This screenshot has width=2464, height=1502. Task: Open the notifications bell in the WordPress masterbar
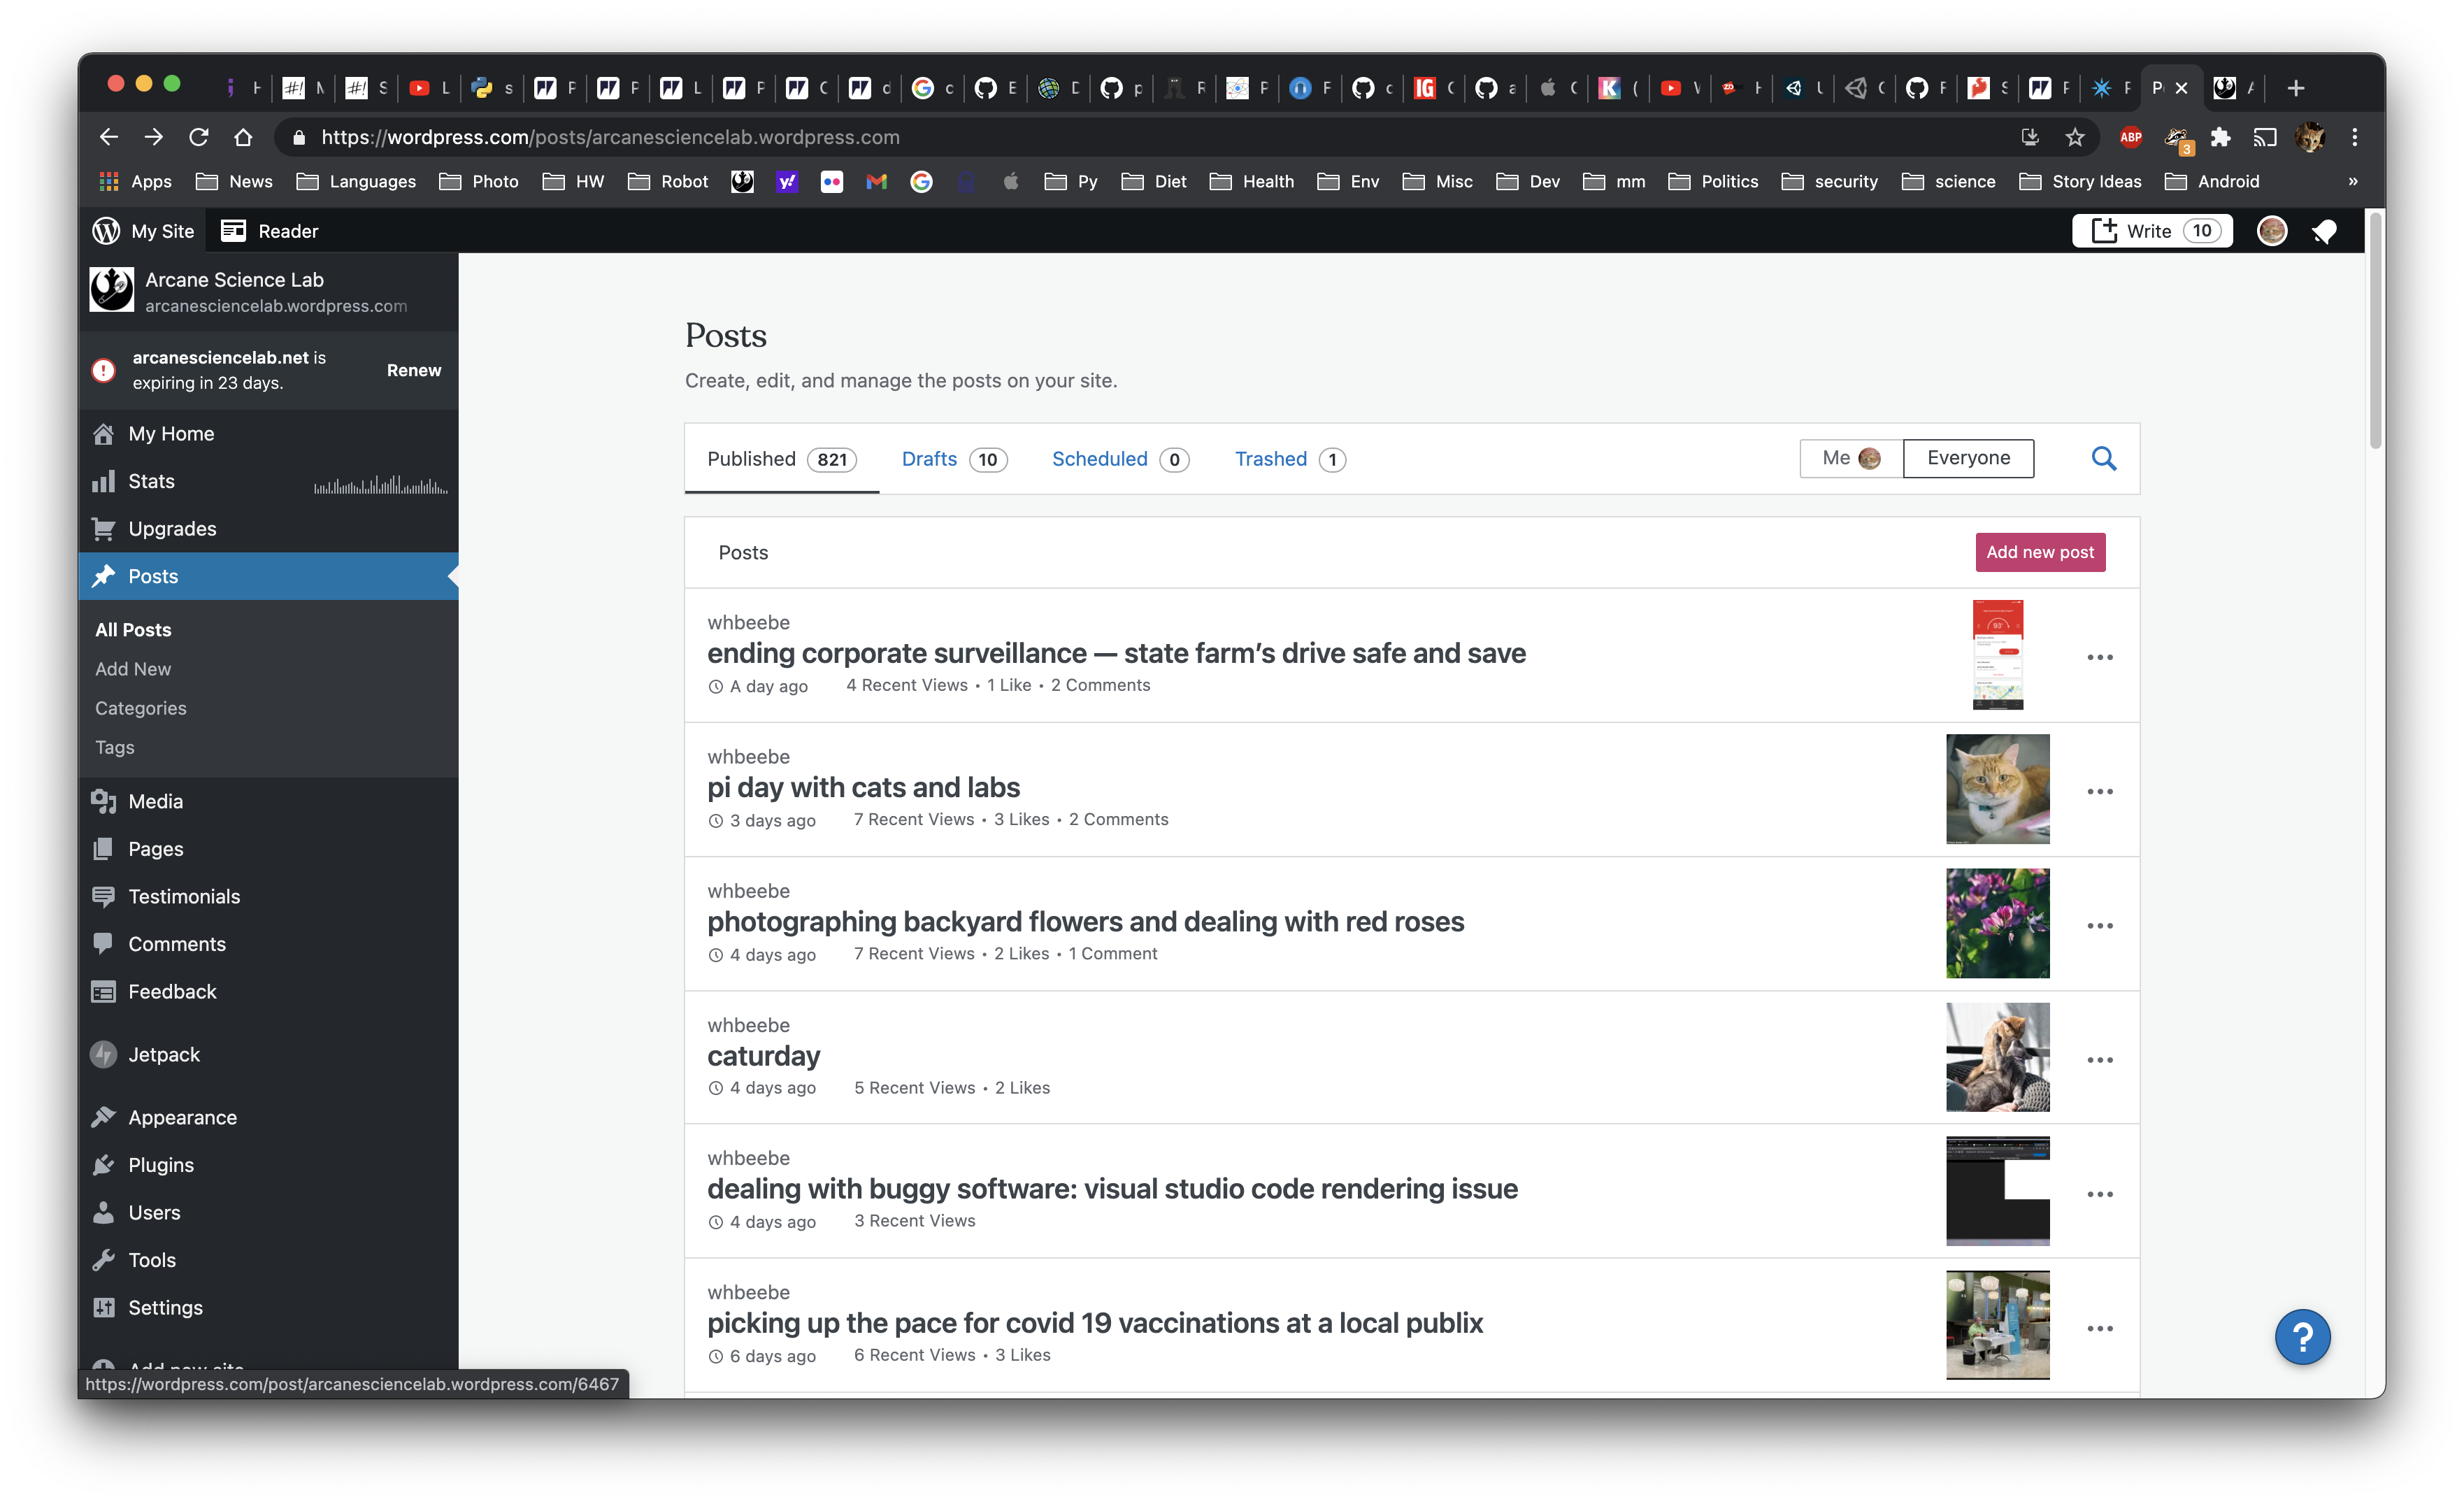pyautogui.click(x=2324, y=231)
